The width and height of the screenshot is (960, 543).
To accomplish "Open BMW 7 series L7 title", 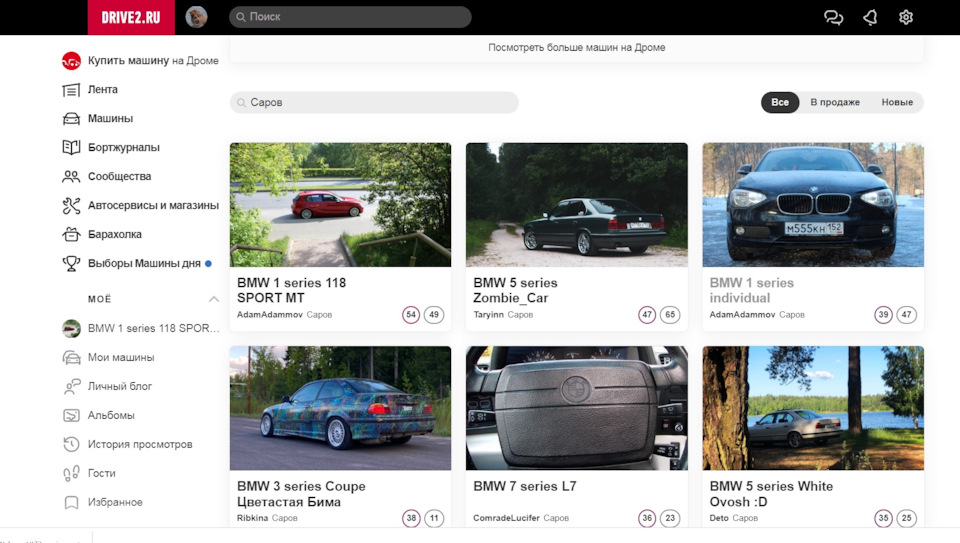I will pos(525,487).
